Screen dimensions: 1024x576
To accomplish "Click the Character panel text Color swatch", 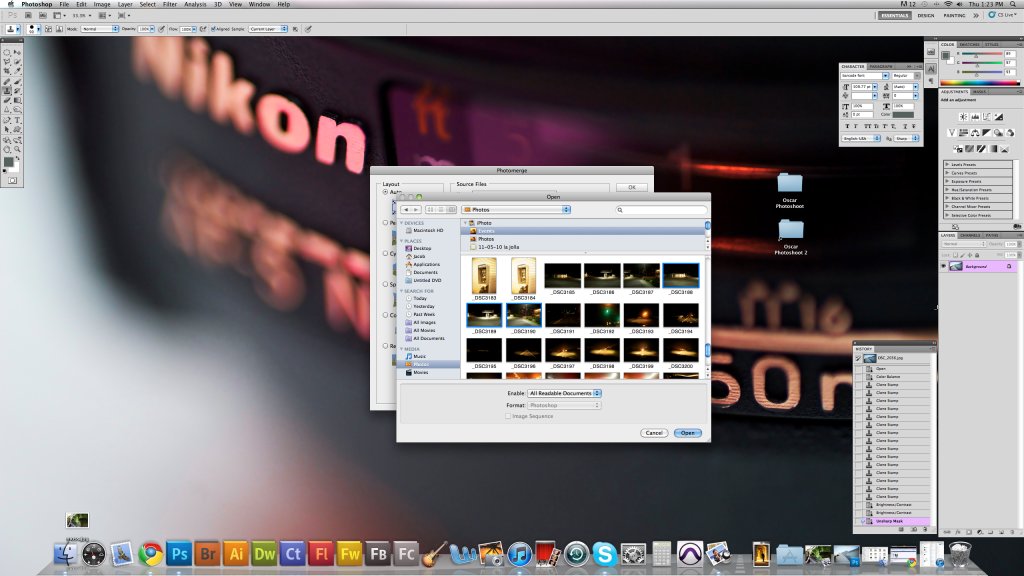I will click(x=903, y=114).
